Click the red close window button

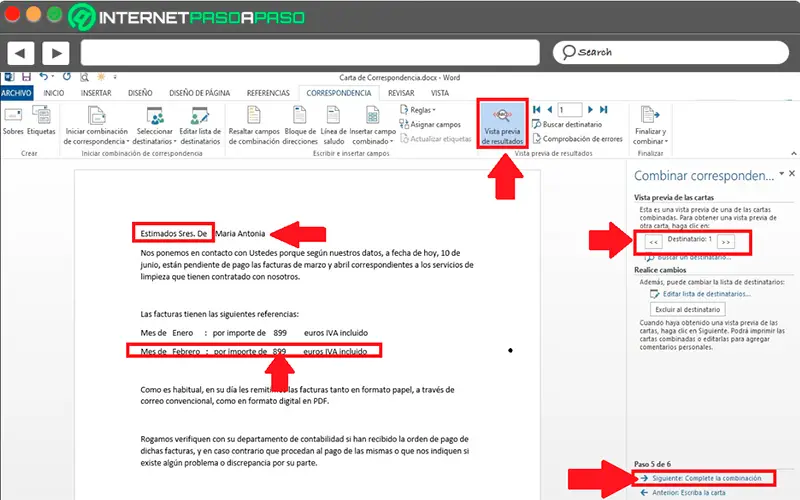coord(12,14)
